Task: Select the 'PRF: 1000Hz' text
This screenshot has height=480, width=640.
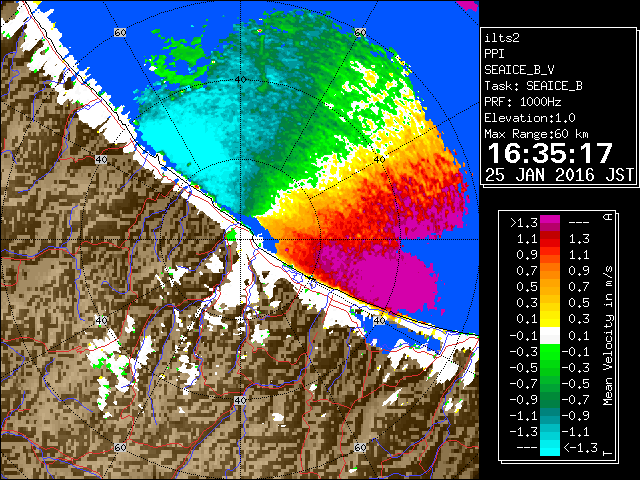Action: 523,102
